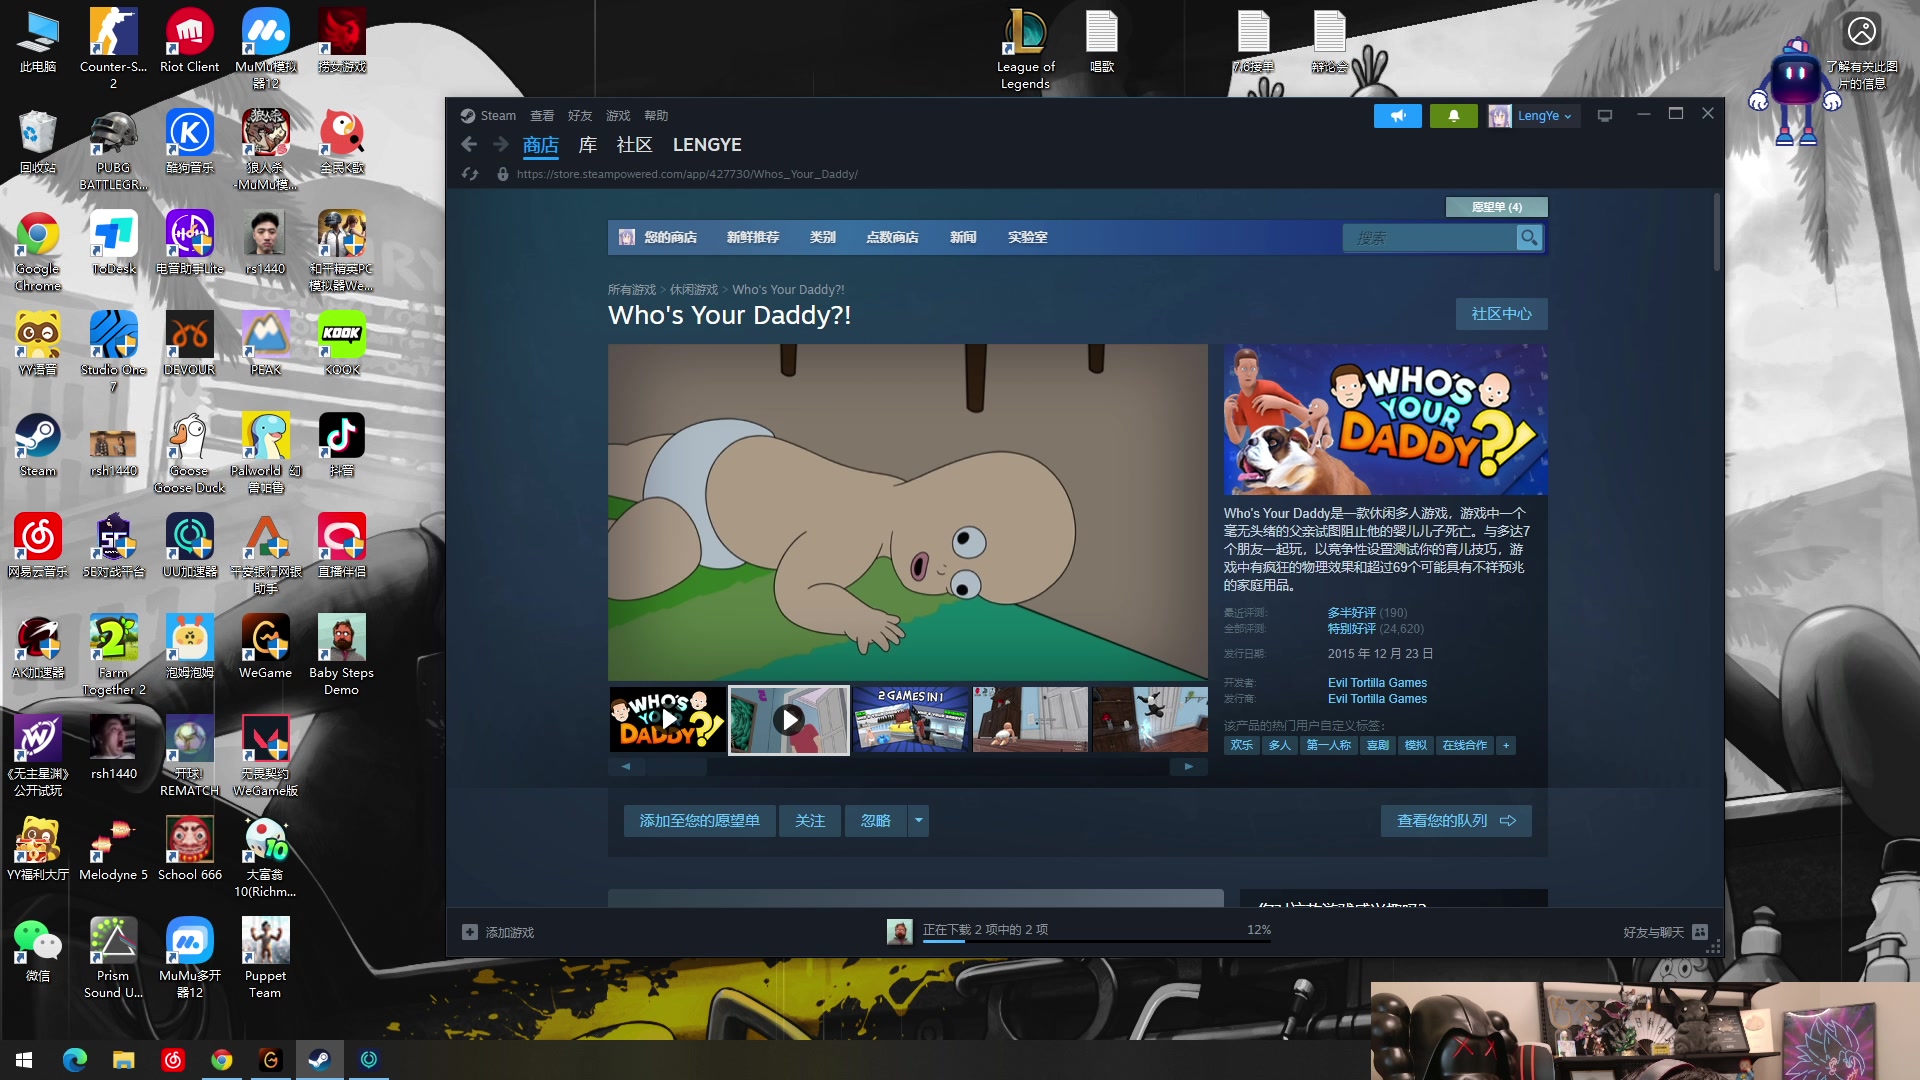Open the 社区中心 community hub
Viewport: 1920px width, 1080px height.
pos(1501,314)
